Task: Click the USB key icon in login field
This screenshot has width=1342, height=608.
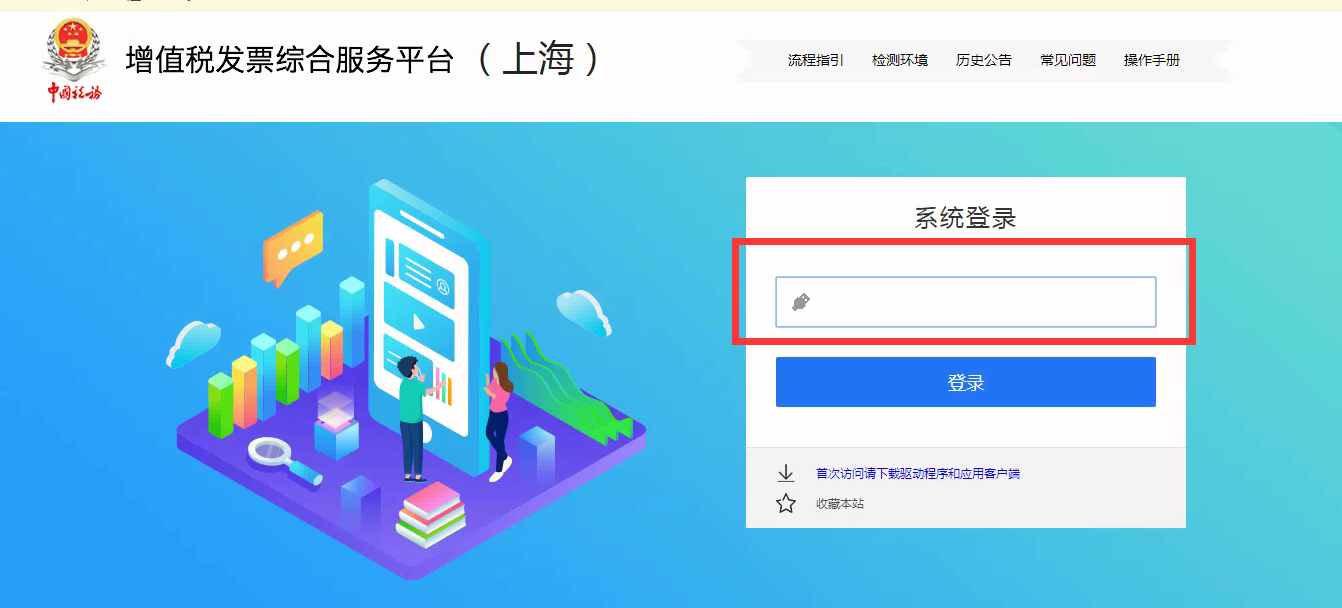Action: [x=800, y=302]
